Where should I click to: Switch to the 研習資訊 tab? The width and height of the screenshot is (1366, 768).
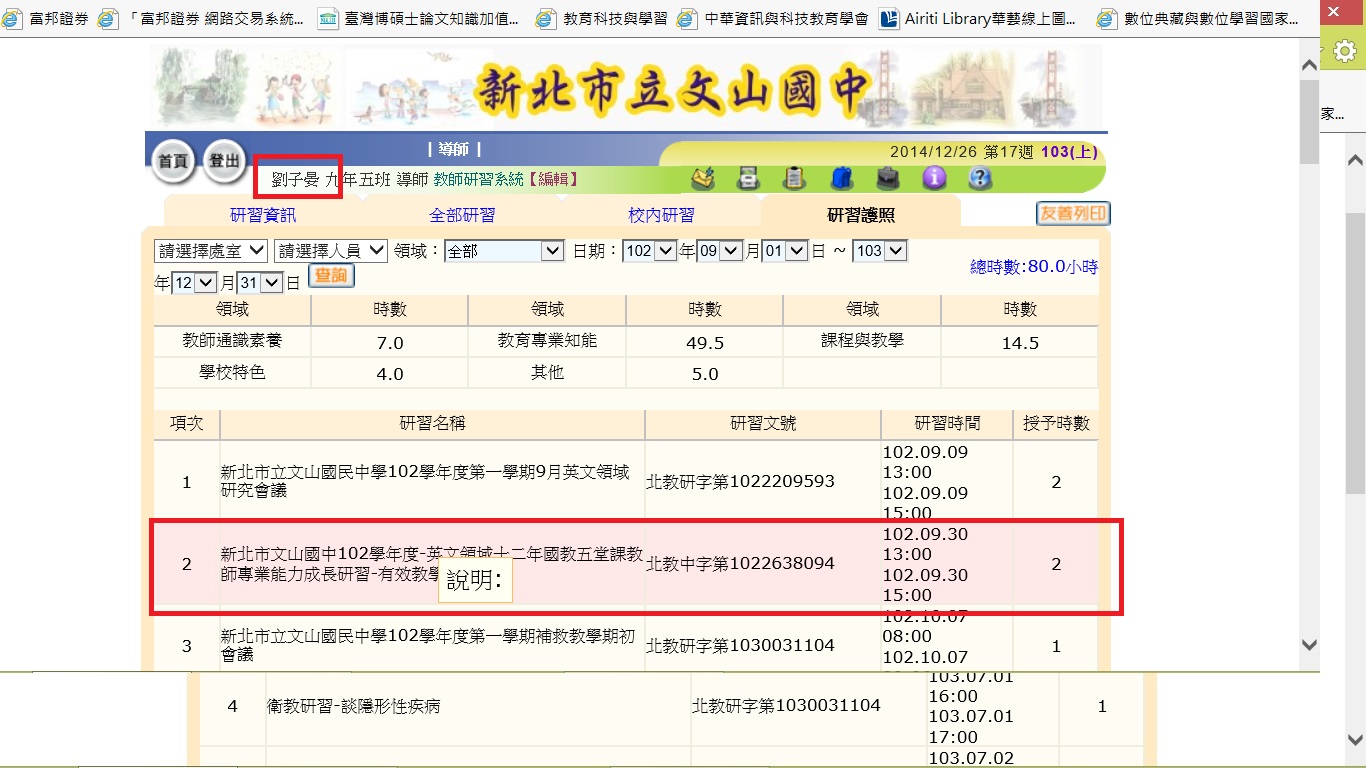click(263, 215)
